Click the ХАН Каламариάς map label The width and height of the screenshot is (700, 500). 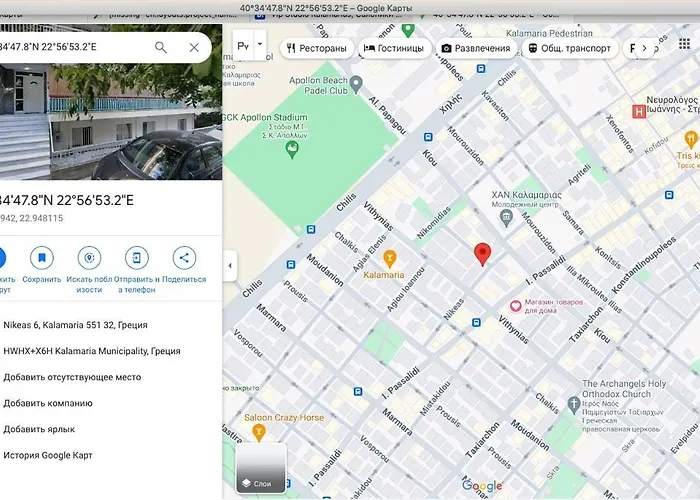[x=526, y=195]
